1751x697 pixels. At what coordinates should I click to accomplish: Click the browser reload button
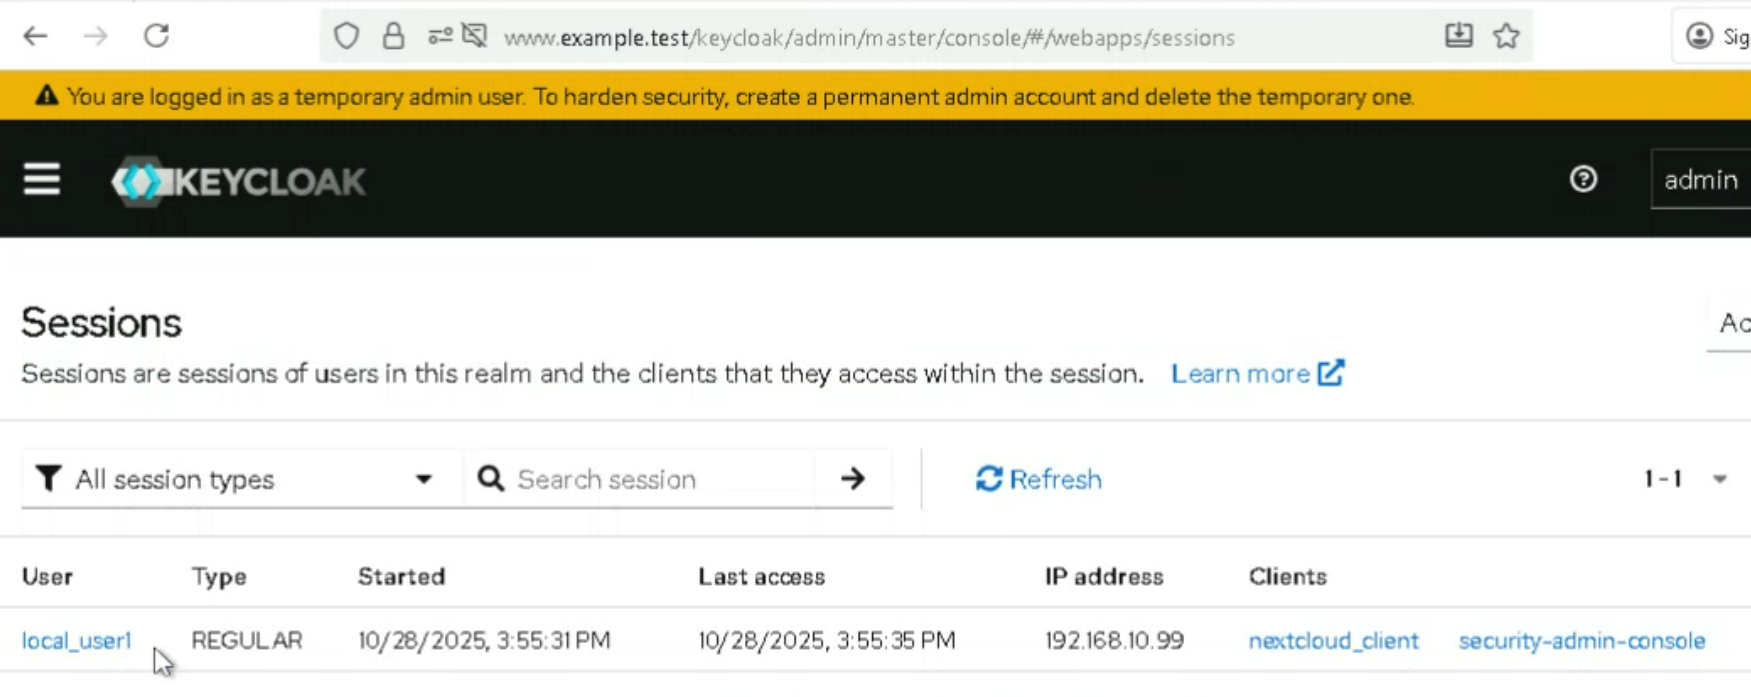[x=157, y=37]
